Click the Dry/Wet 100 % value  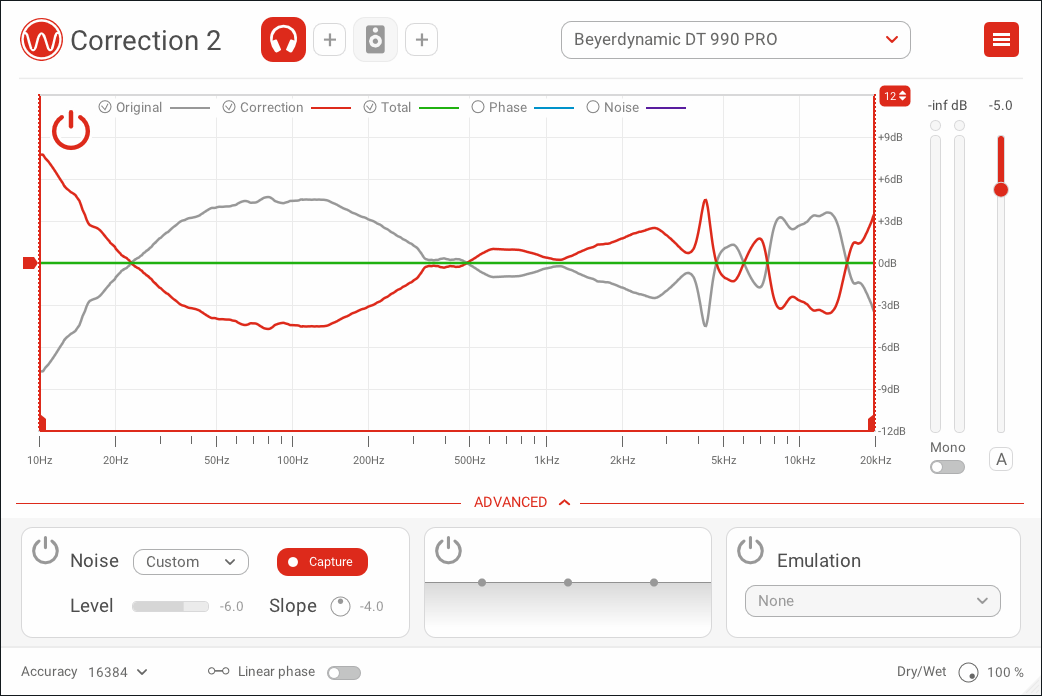tap(1005, 673)
